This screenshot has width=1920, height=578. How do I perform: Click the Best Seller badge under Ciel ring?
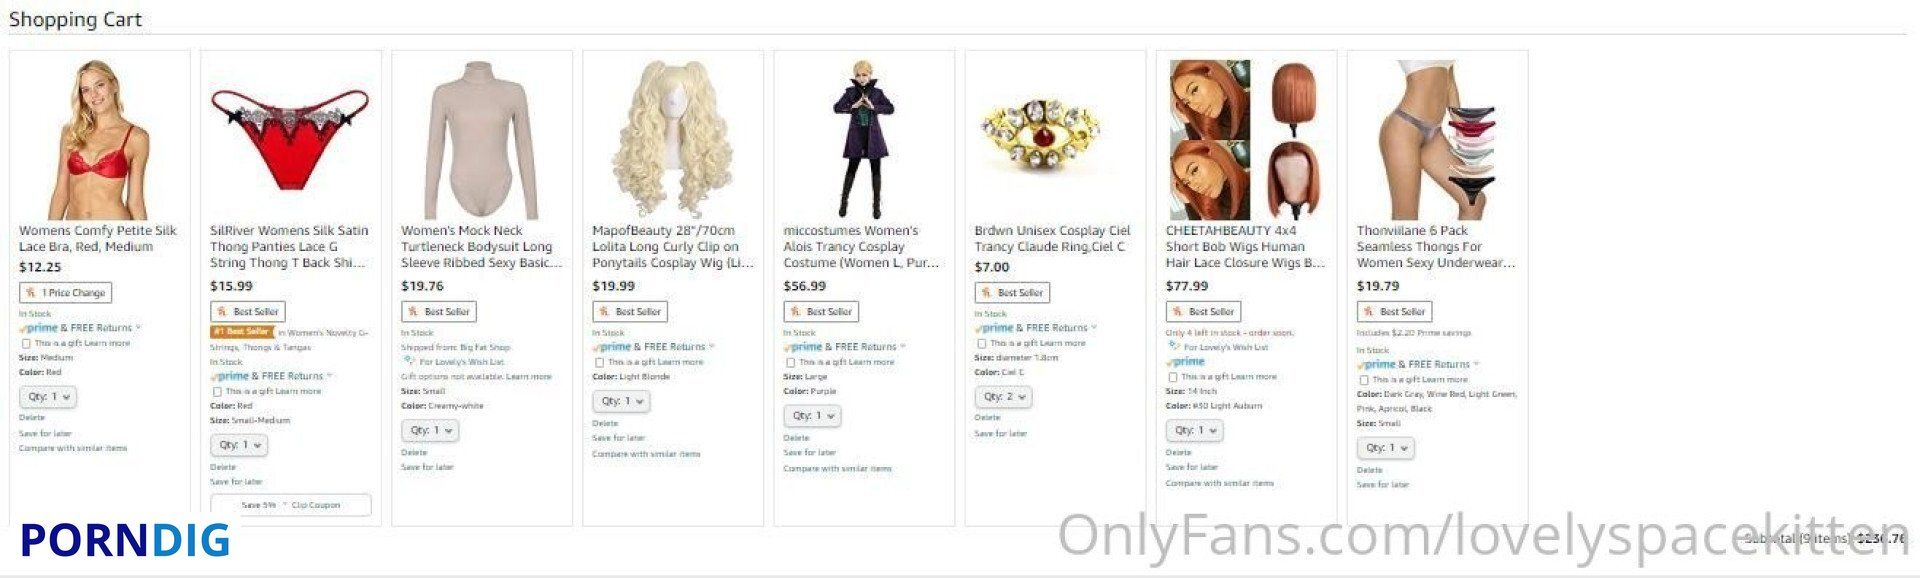coord(1012,293)
